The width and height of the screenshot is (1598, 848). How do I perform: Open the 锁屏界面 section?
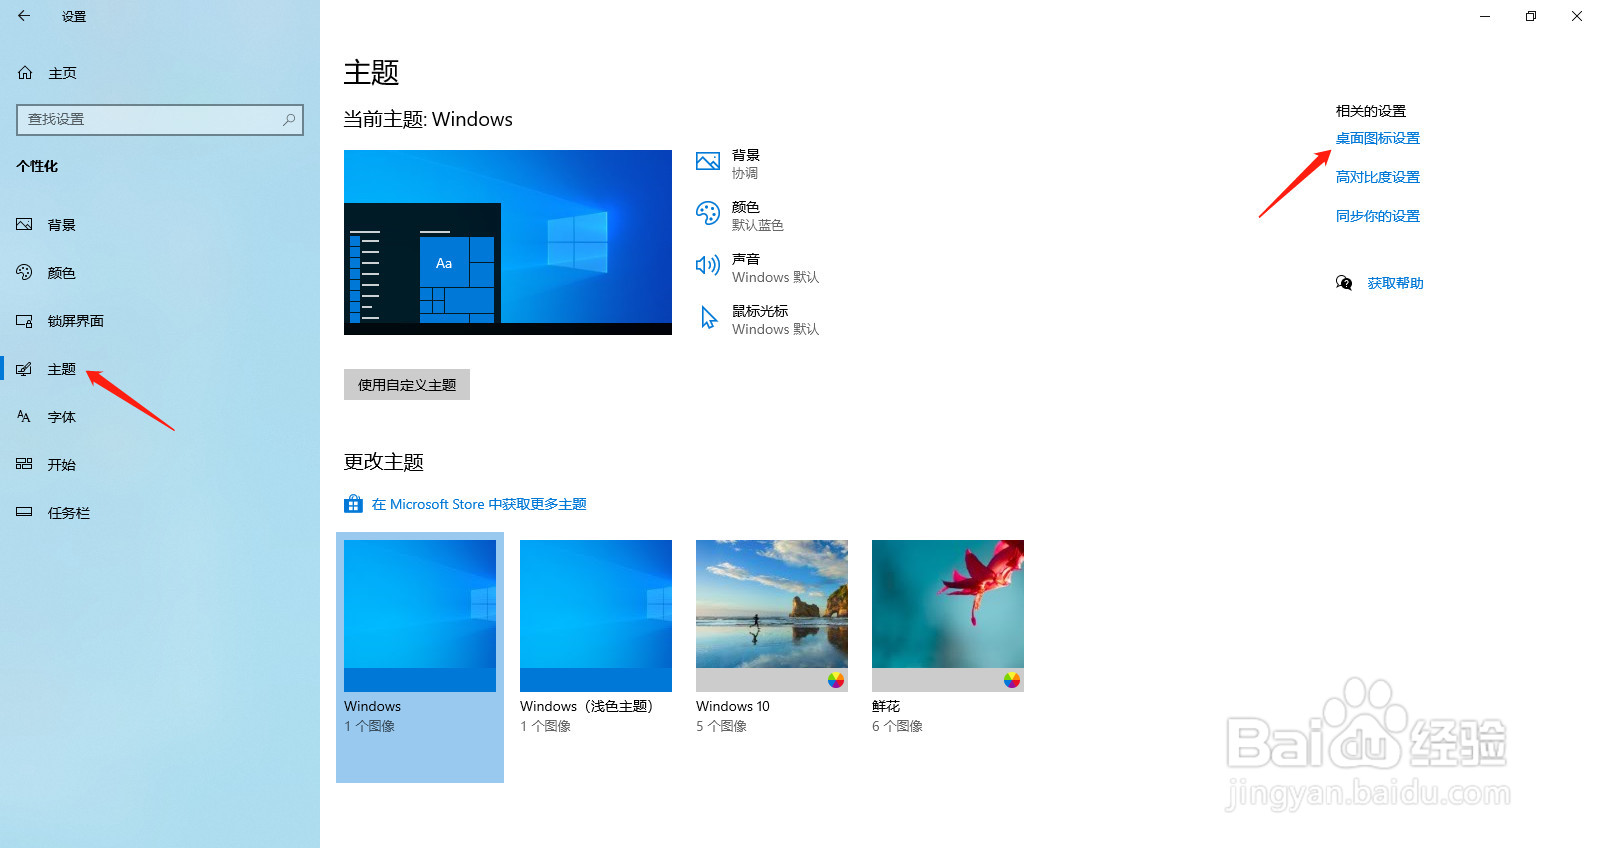76,321
